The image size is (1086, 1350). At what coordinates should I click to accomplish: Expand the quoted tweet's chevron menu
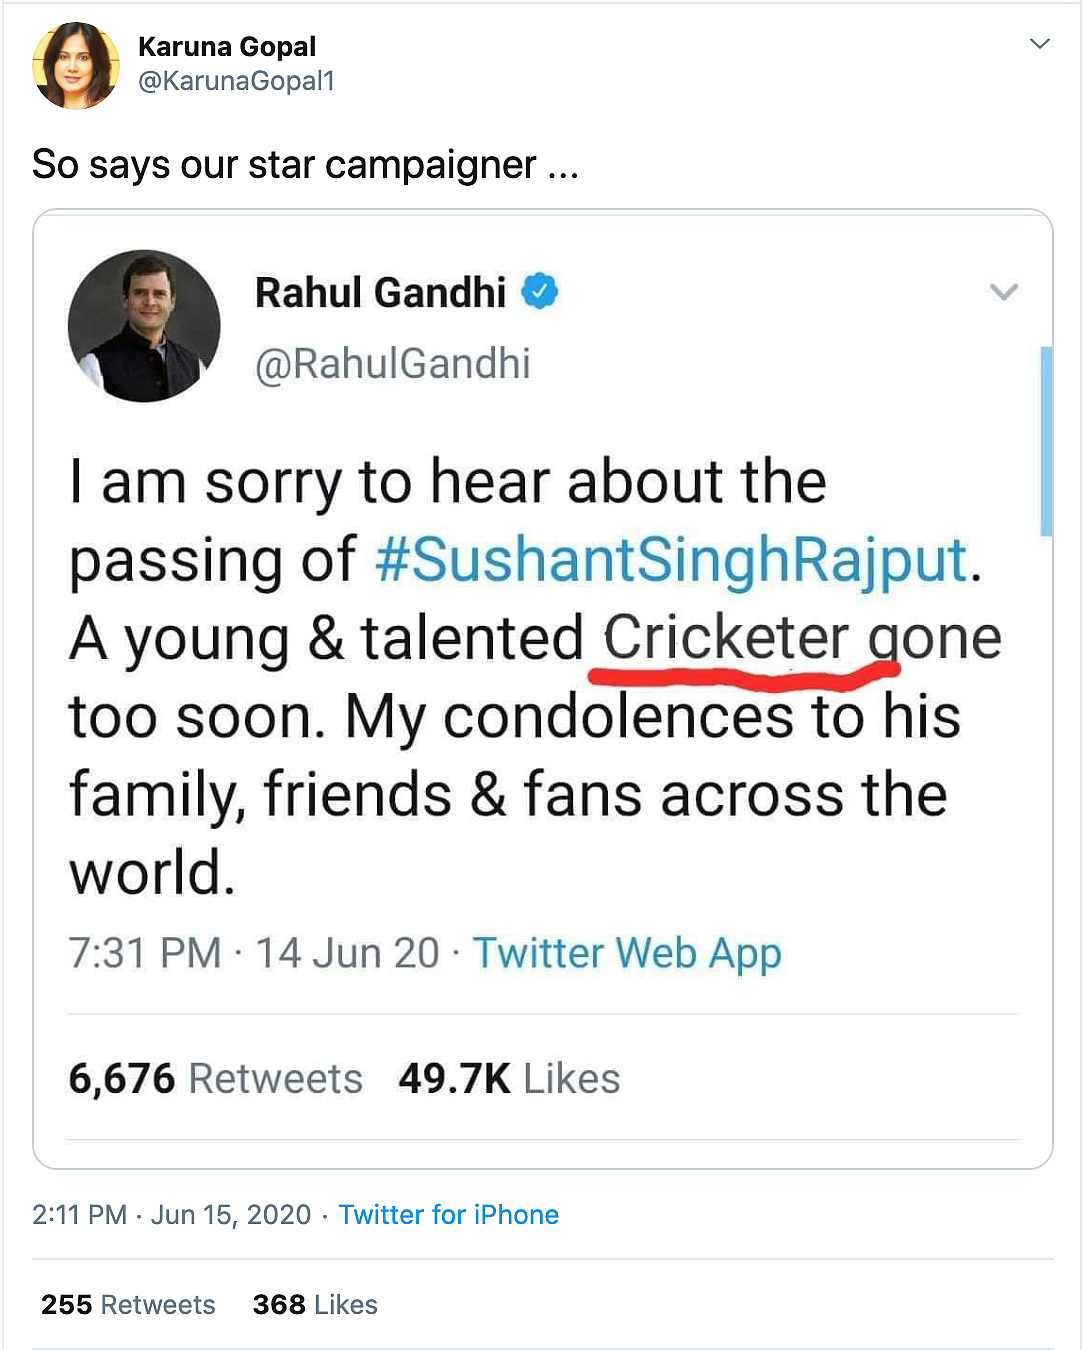tap(1004, 292)
